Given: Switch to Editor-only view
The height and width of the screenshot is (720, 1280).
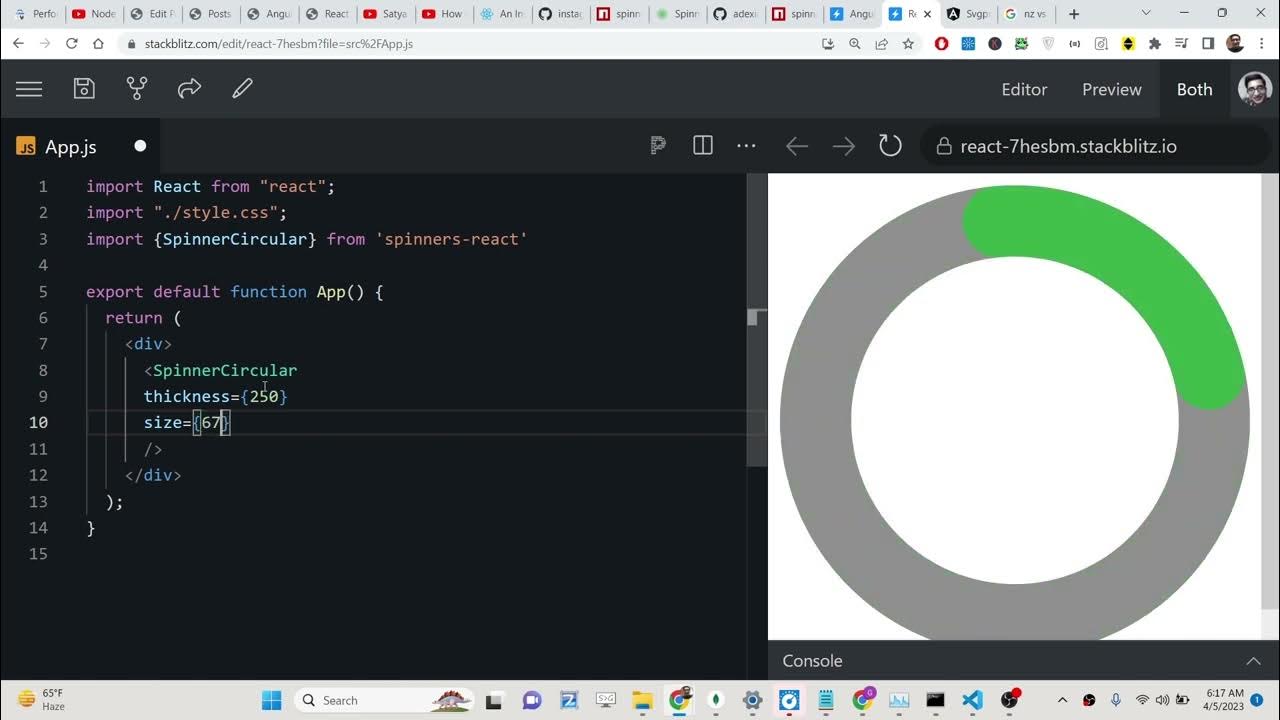Looking at the screenshot, I should pos(1024,89).
